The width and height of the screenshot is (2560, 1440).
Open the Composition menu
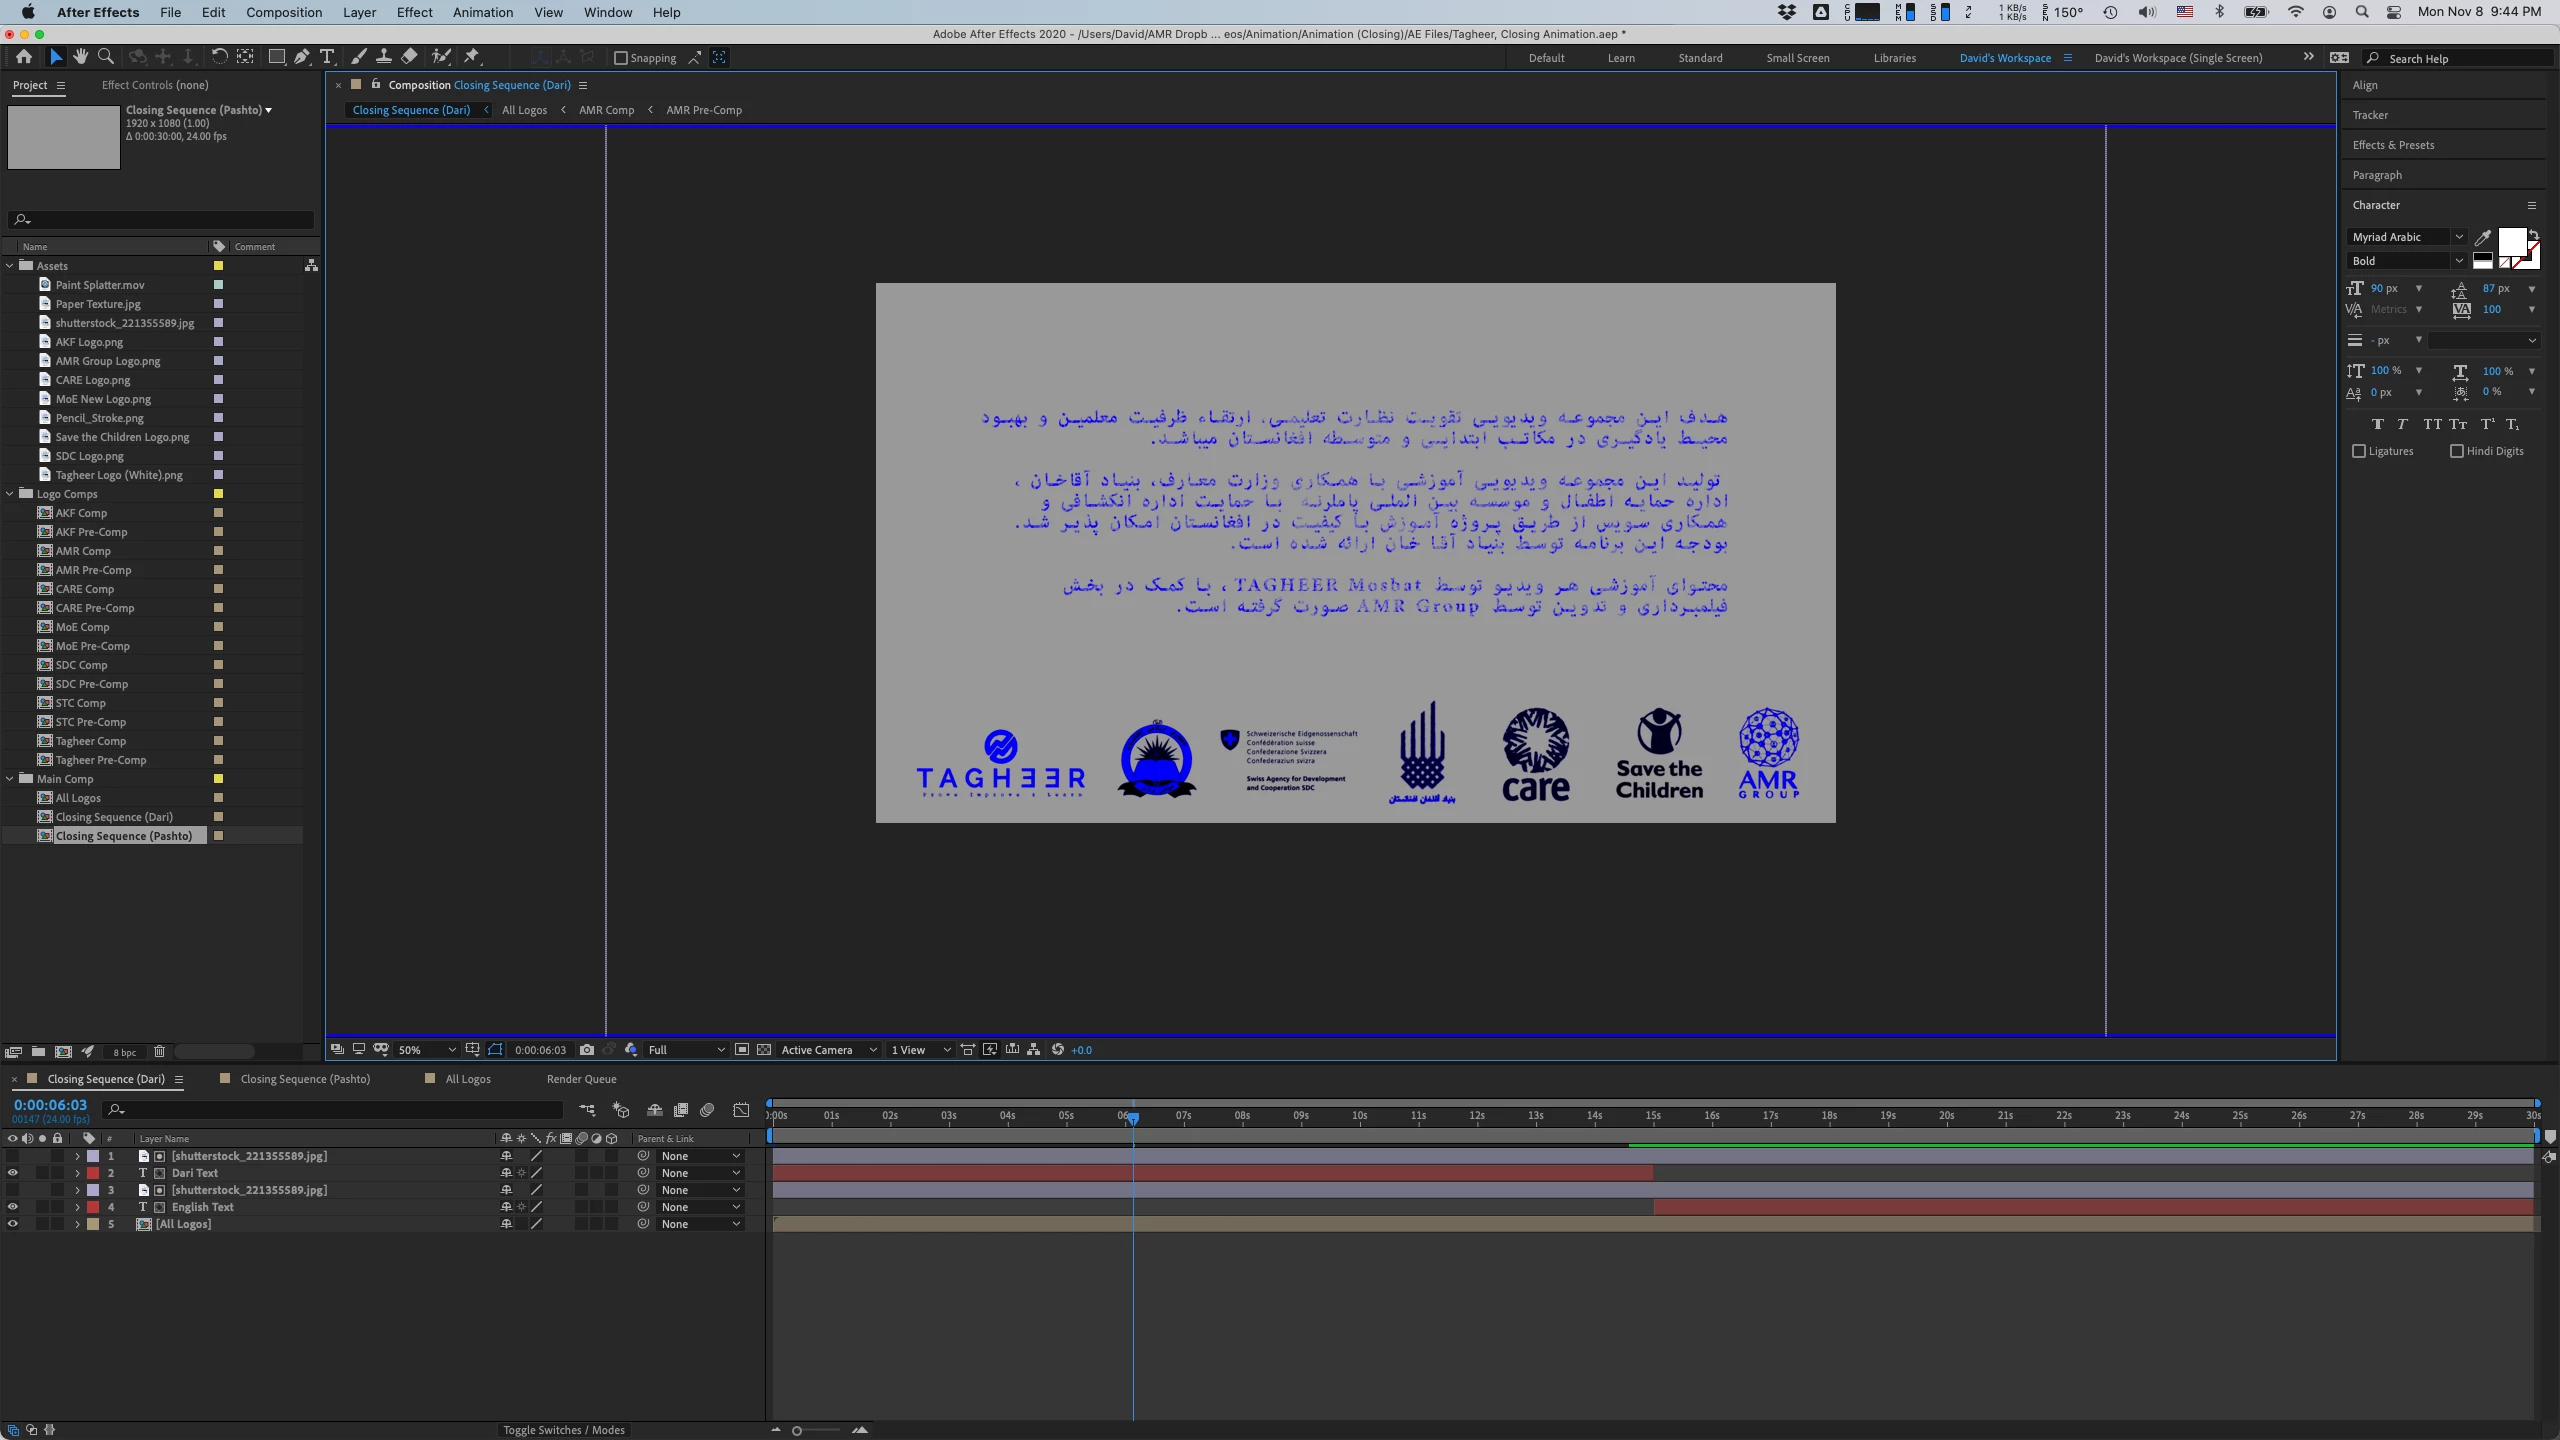284,12
